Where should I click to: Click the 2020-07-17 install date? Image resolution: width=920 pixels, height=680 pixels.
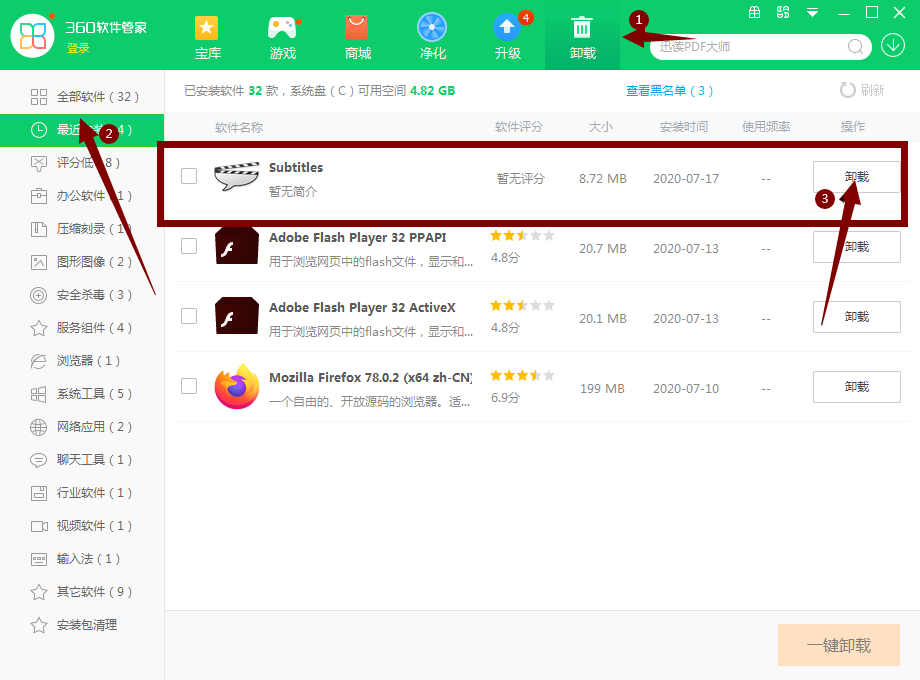coord(686,178)
